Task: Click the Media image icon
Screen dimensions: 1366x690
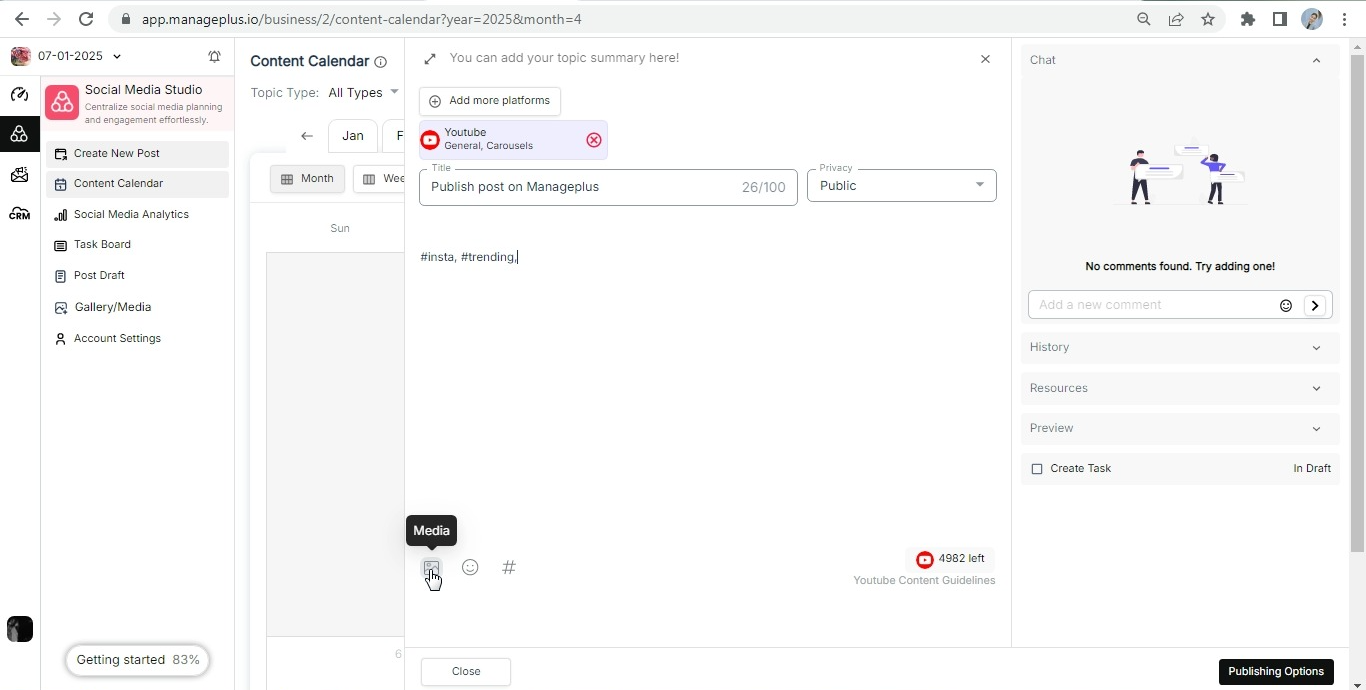Action: point(431,567)
